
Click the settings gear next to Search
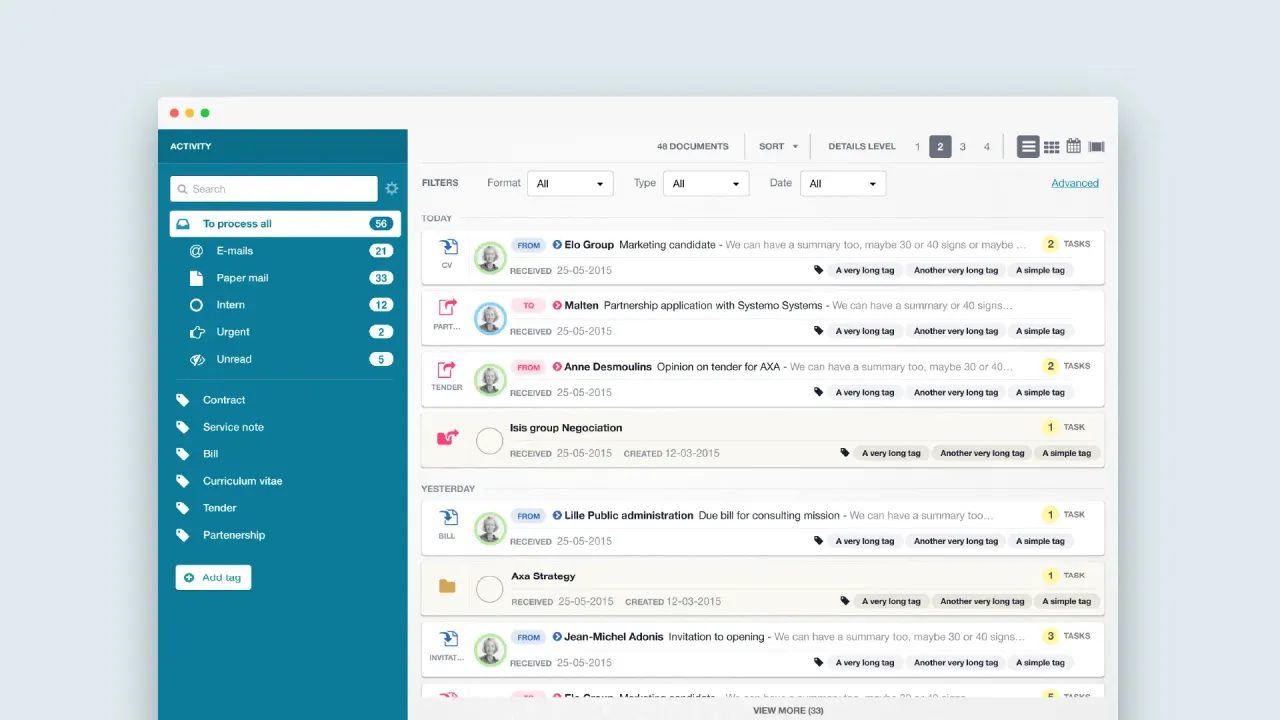pos(392,189)
